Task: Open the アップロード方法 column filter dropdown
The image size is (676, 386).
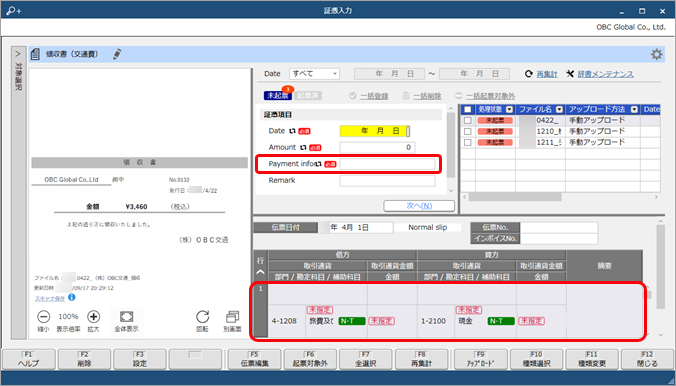Action: pos(634,110)
